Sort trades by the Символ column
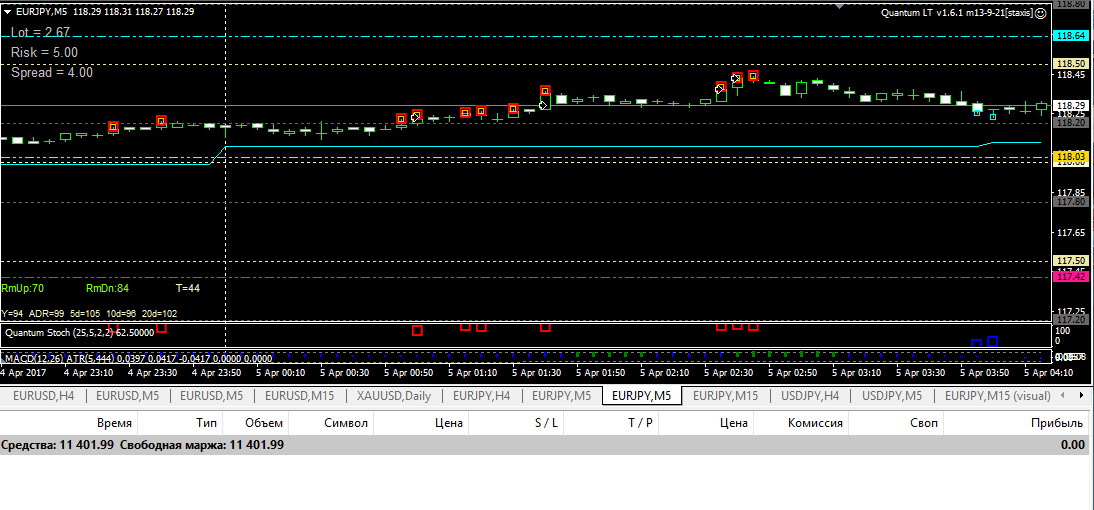The image size is (1094, 510). pyautogui.click(x=331, y=423)
